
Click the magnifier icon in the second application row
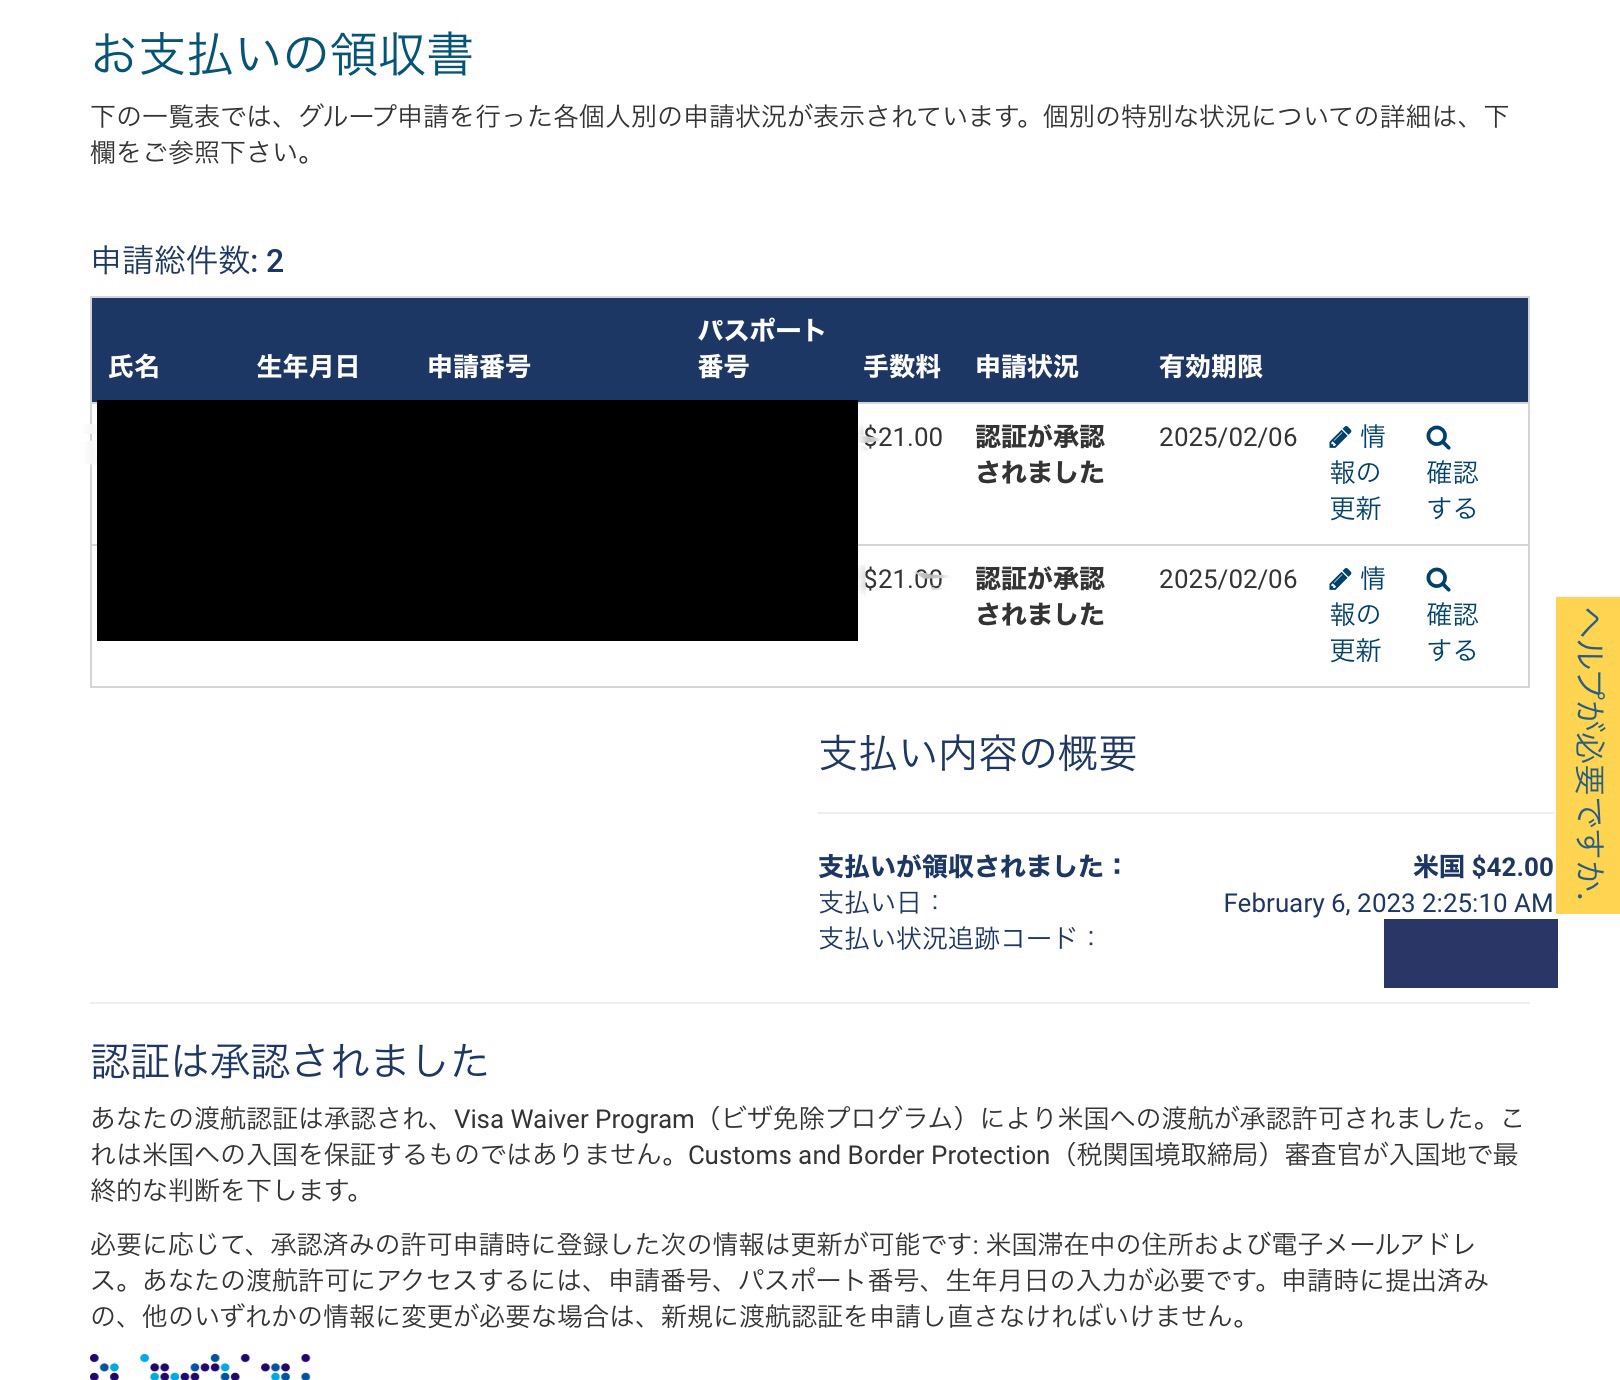(x=1438, y=580)
